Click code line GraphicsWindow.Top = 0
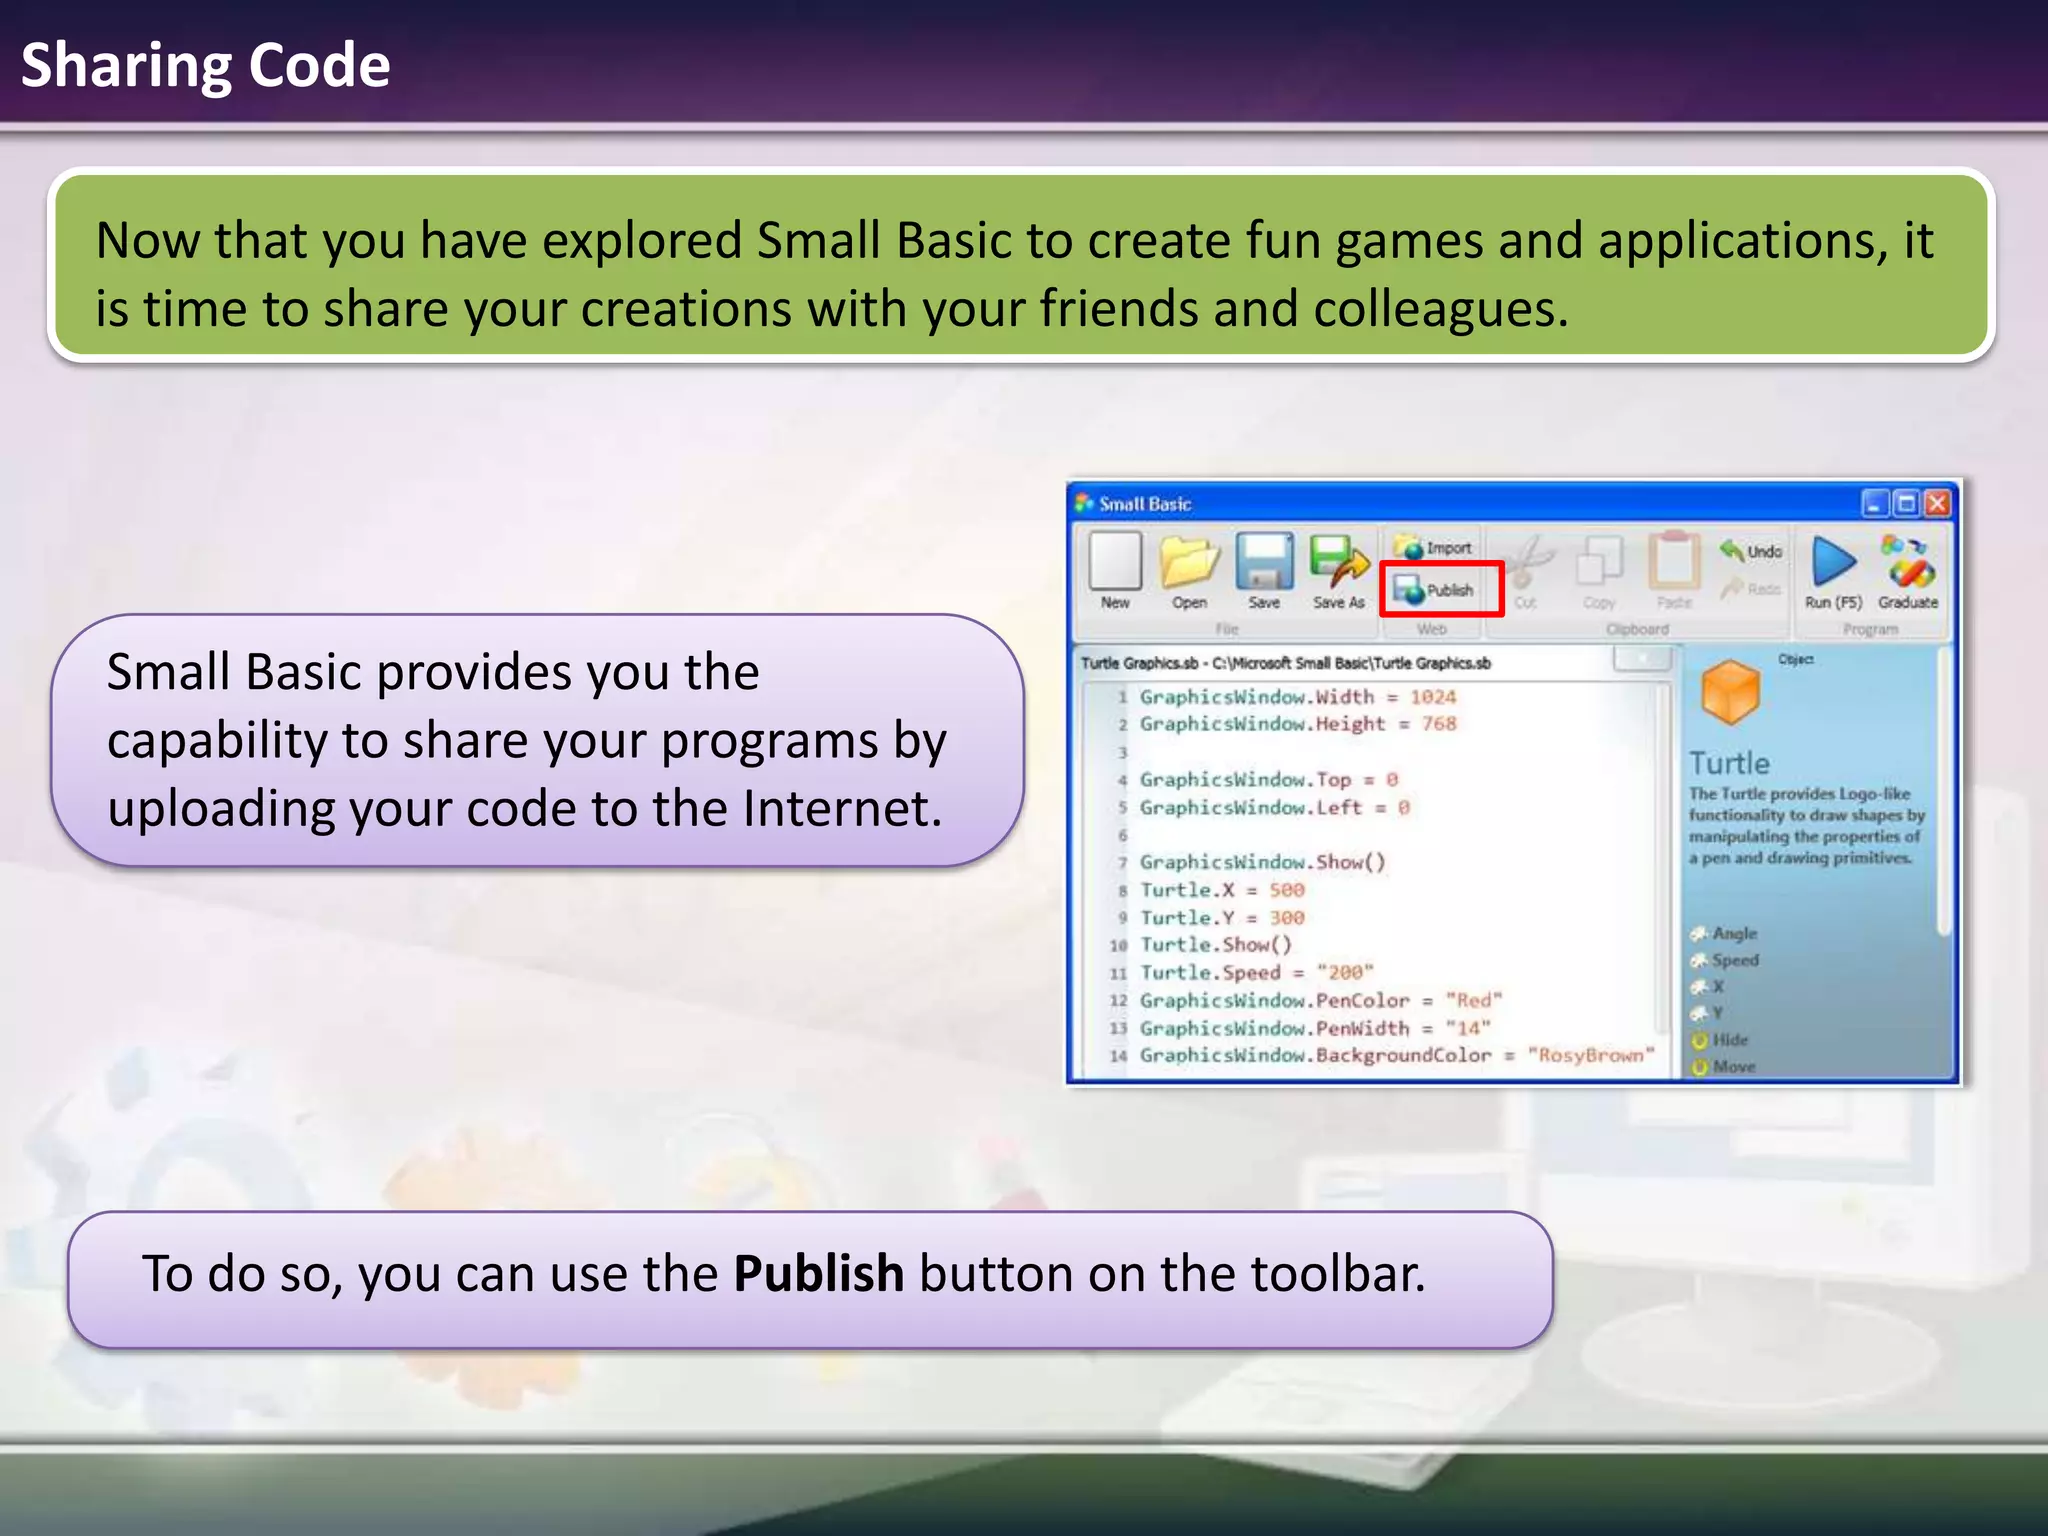 (x=1269, y=780)
